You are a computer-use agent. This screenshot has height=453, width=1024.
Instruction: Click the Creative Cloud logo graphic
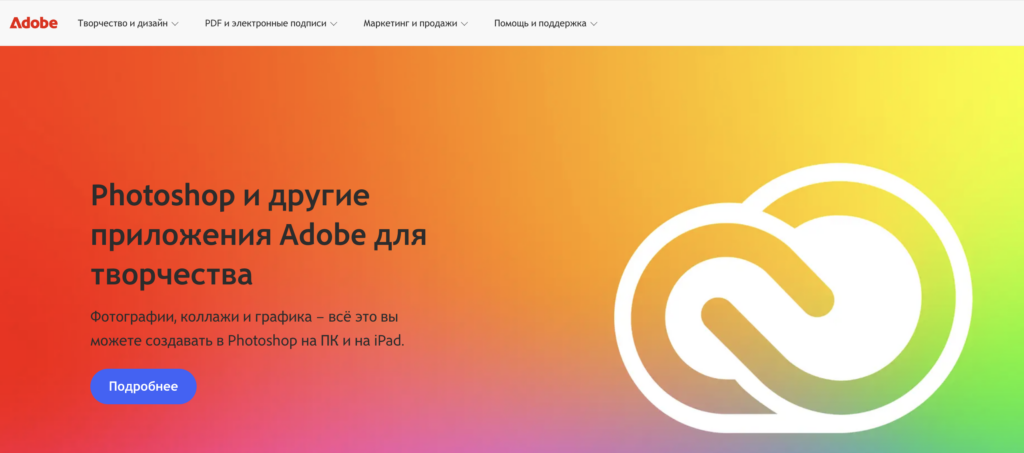793,298
